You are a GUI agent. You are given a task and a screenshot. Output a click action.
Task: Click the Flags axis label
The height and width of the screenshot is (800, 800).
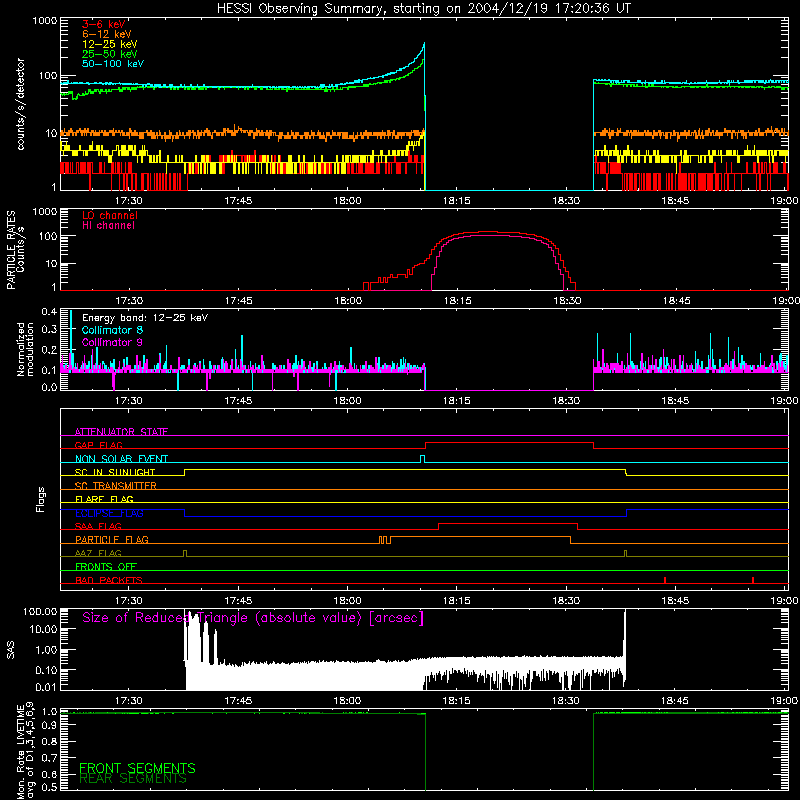click(41, 499)
